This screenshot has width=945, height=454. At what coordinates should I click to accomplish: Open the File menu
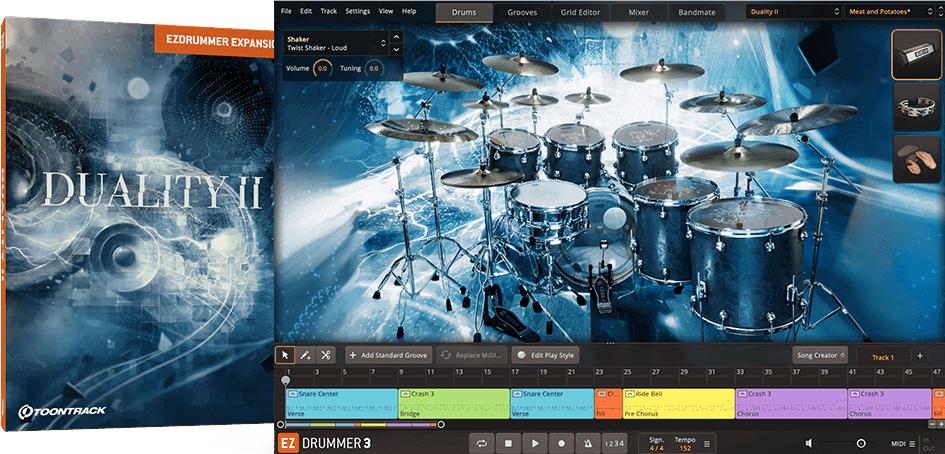coord(286,11)
